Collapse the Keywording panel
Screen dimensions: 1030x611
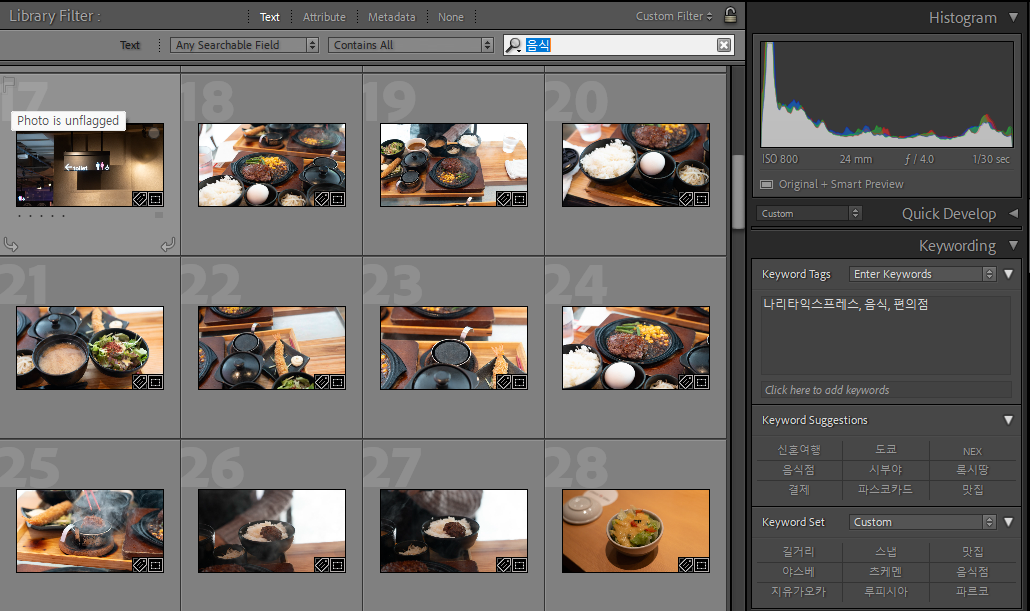(x=1014, y=245)
